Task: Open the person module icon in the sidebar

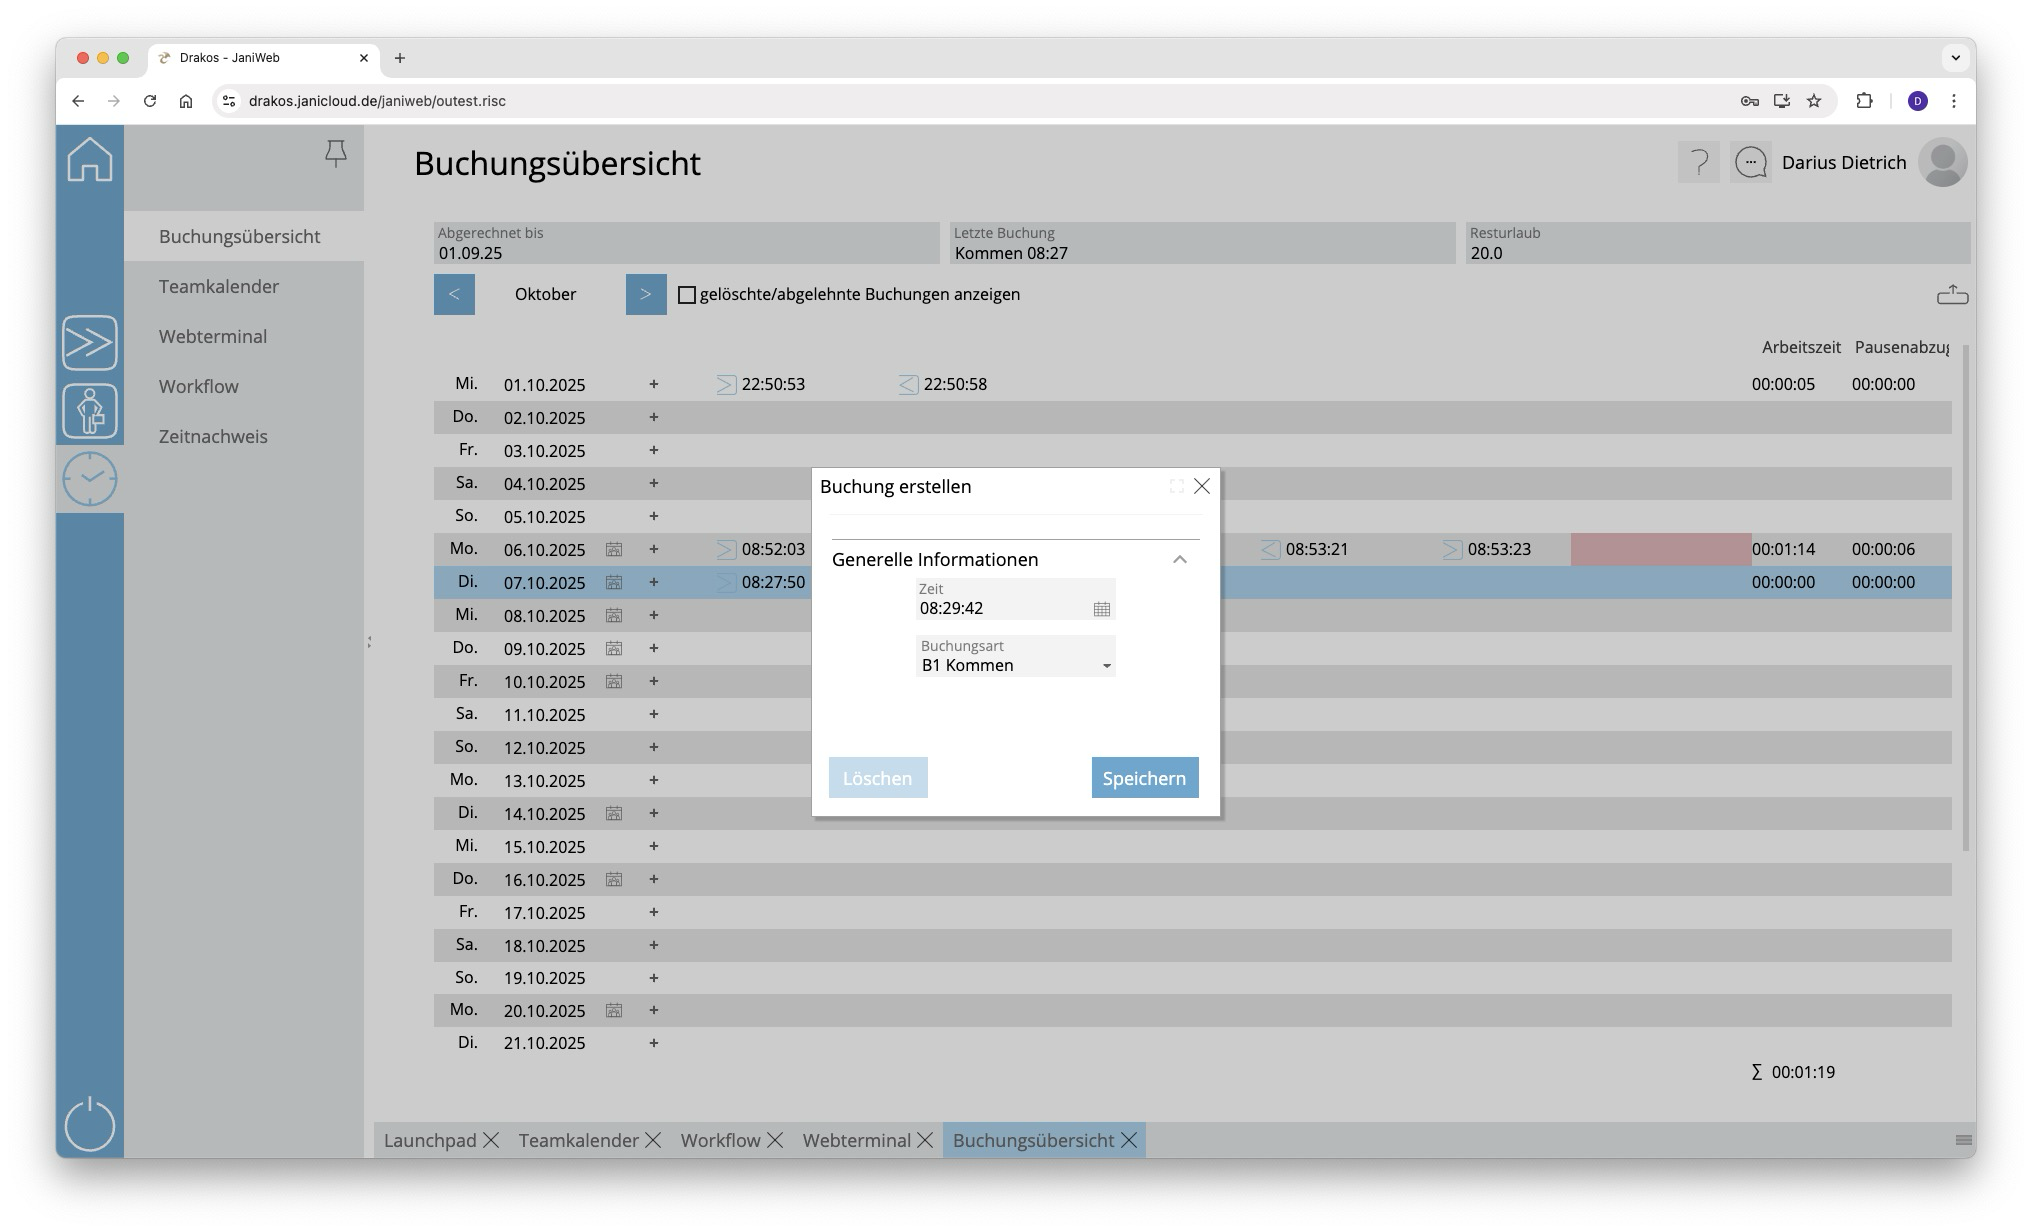Action: tap(90, 411)
